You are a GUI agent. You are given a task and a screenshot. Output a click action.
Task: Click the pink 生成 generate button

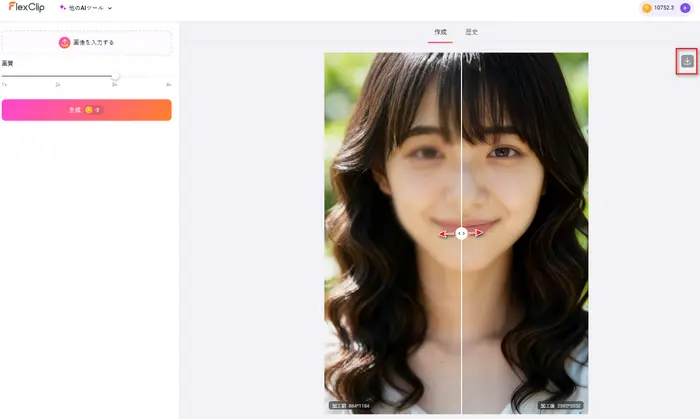point(87,110)
